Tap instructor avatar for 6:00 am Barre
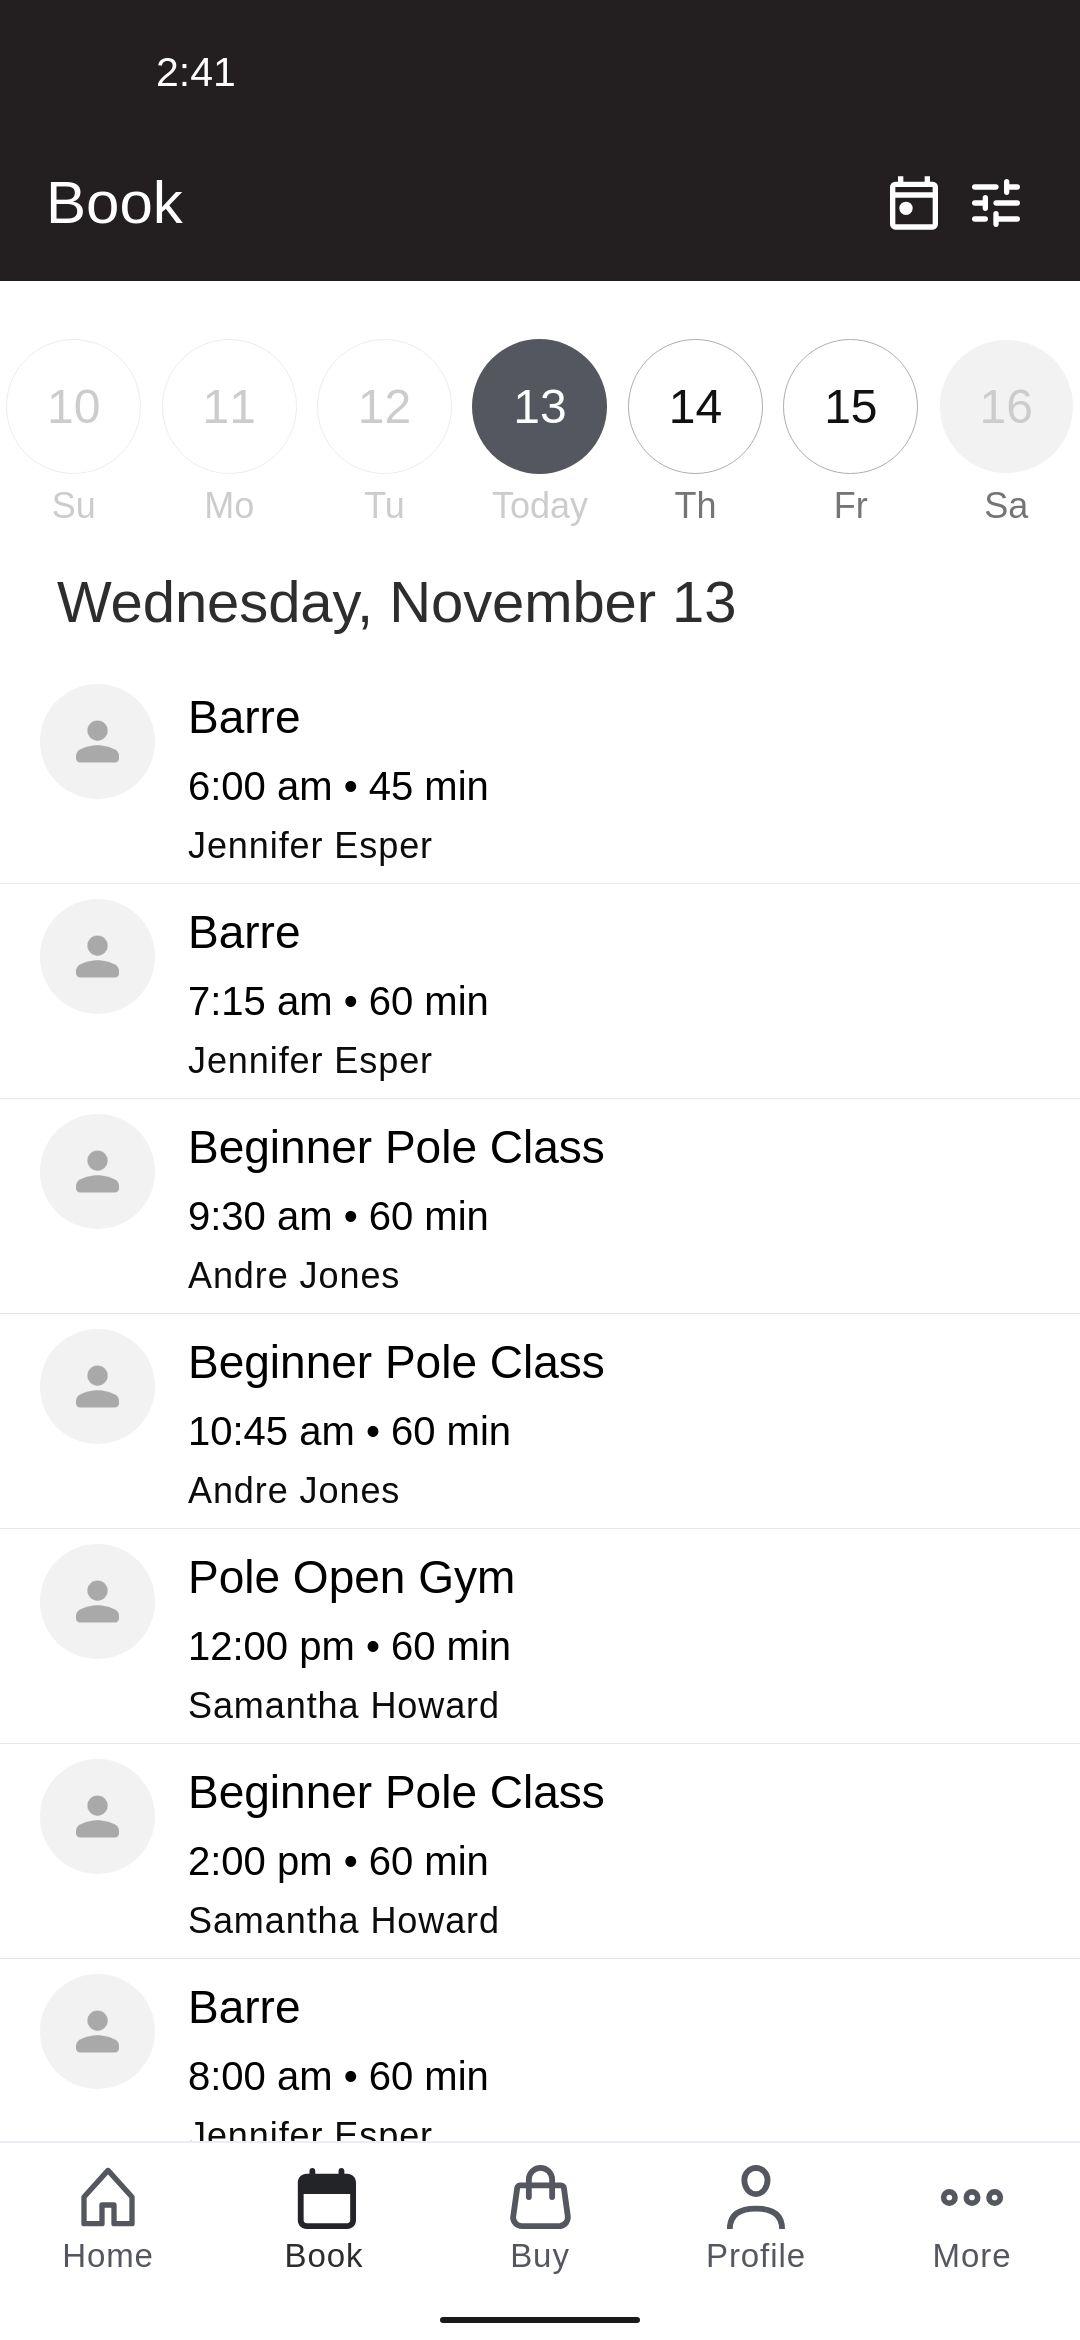The width and height of the screenshot is (1080, 2340). (97, 741)
